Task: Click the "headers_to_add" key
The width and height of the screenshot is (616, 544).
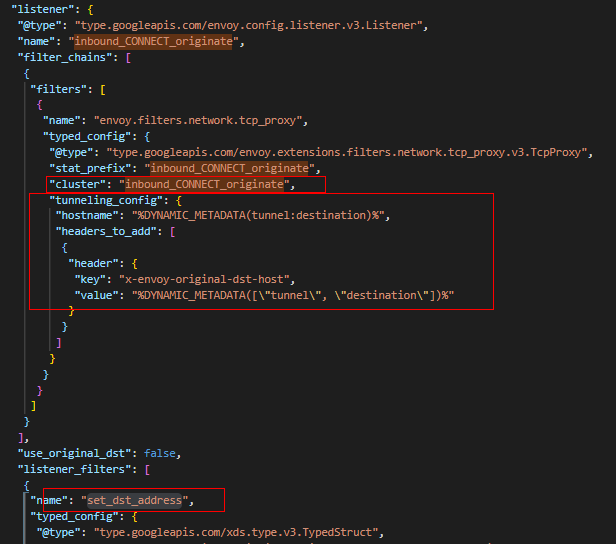Action: [106, 232]
